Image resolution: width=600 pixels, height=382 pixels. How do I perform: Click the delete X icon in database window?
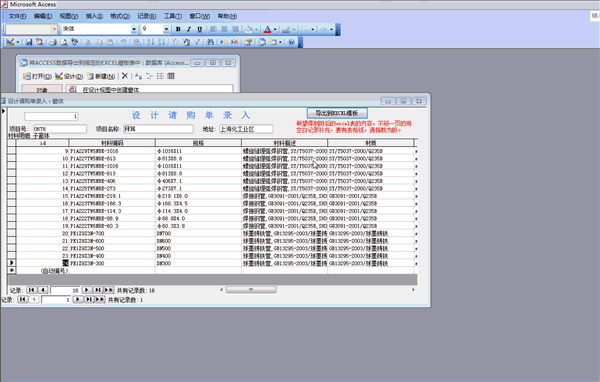coord(125,76)
